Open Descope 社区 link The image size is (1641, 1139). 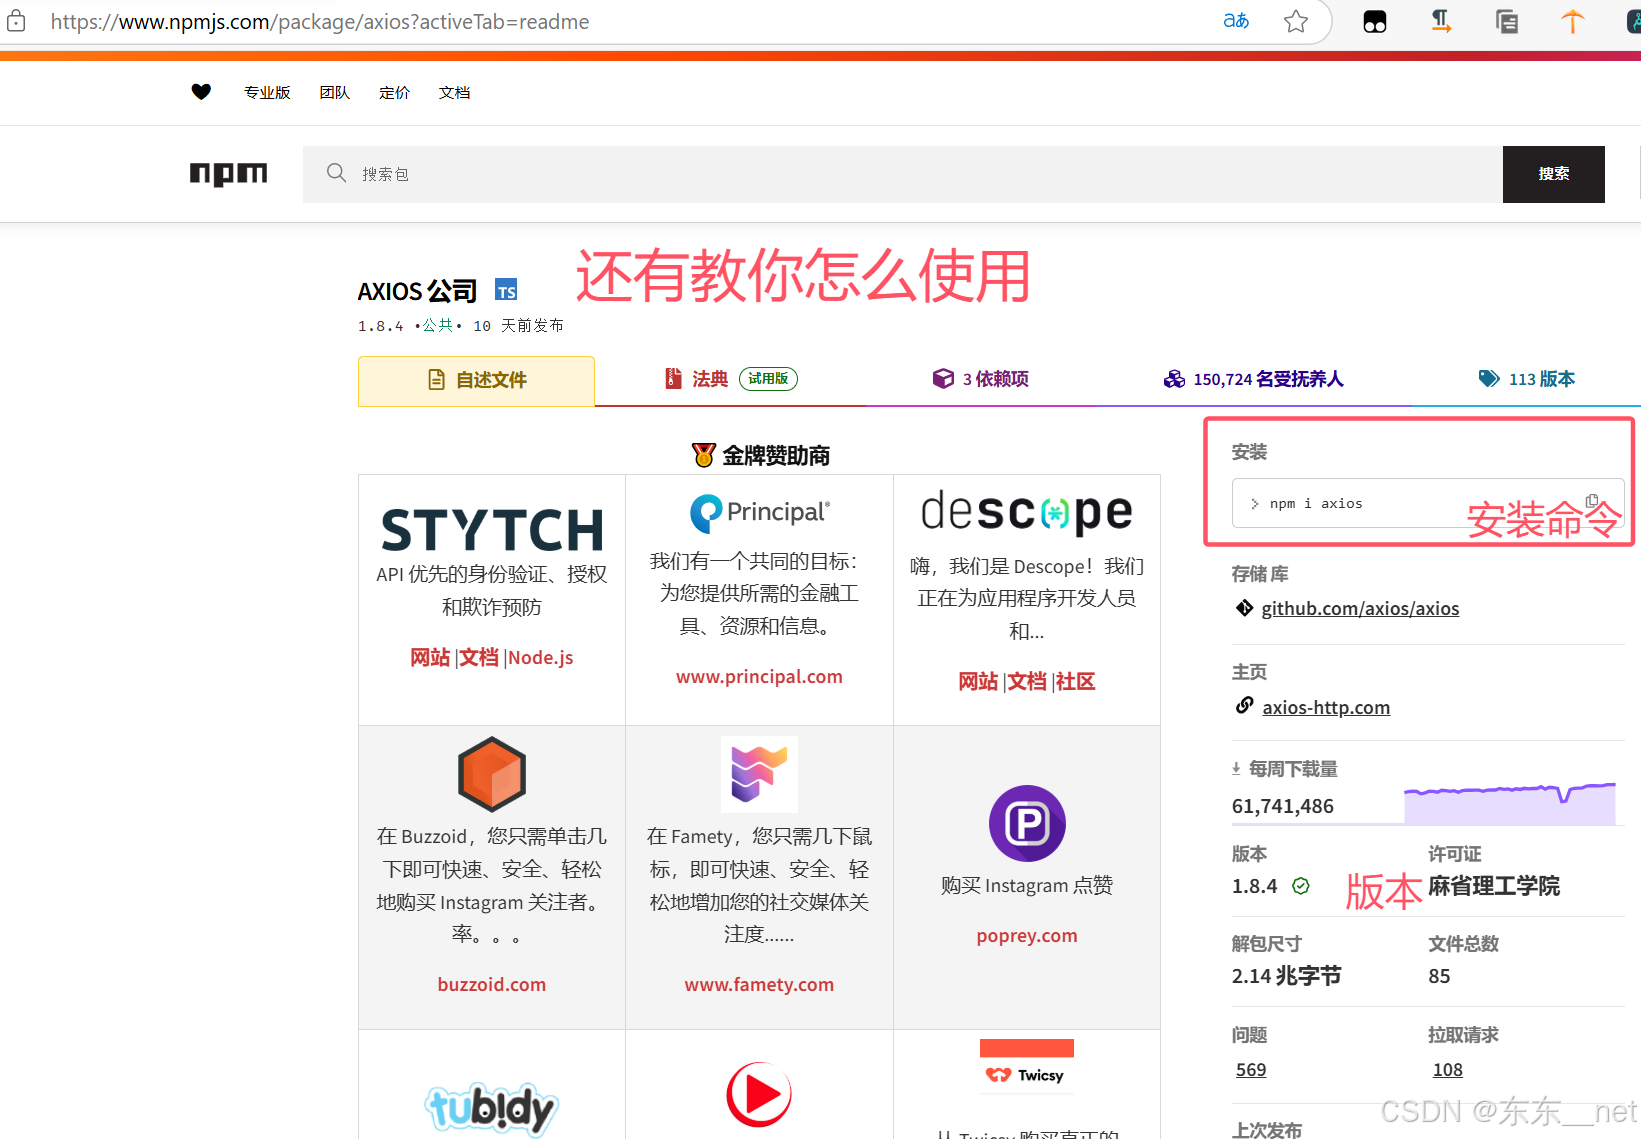coord(1076,681)
